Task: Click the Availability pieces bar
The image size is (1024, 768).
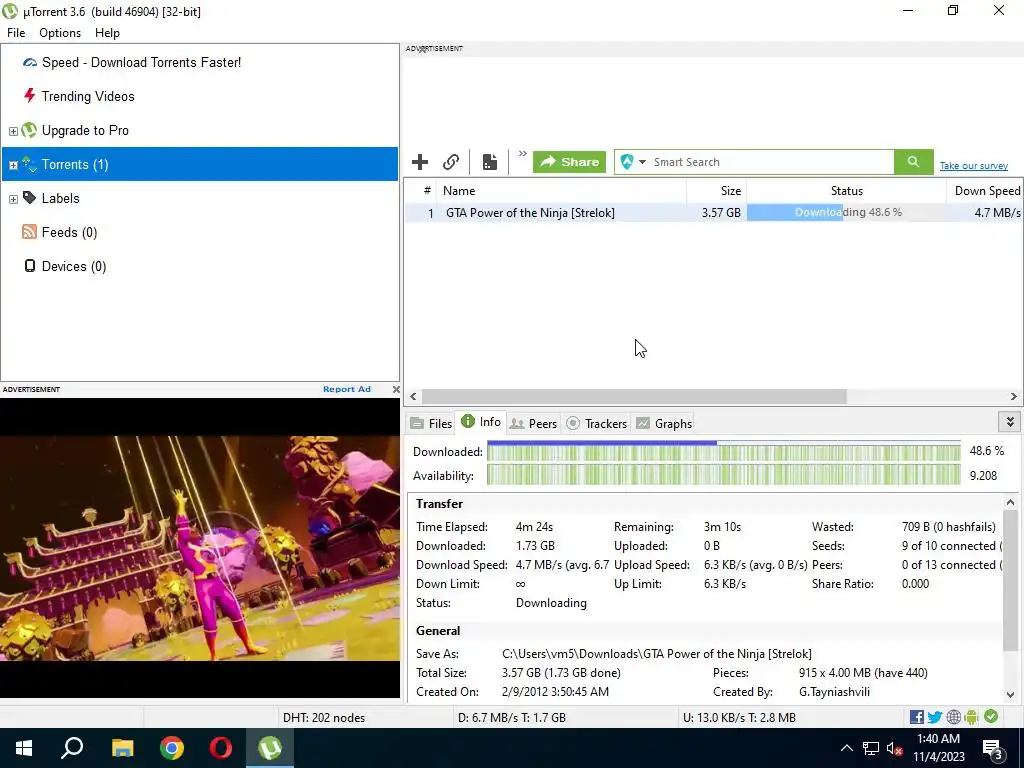Action: (724, 475)
